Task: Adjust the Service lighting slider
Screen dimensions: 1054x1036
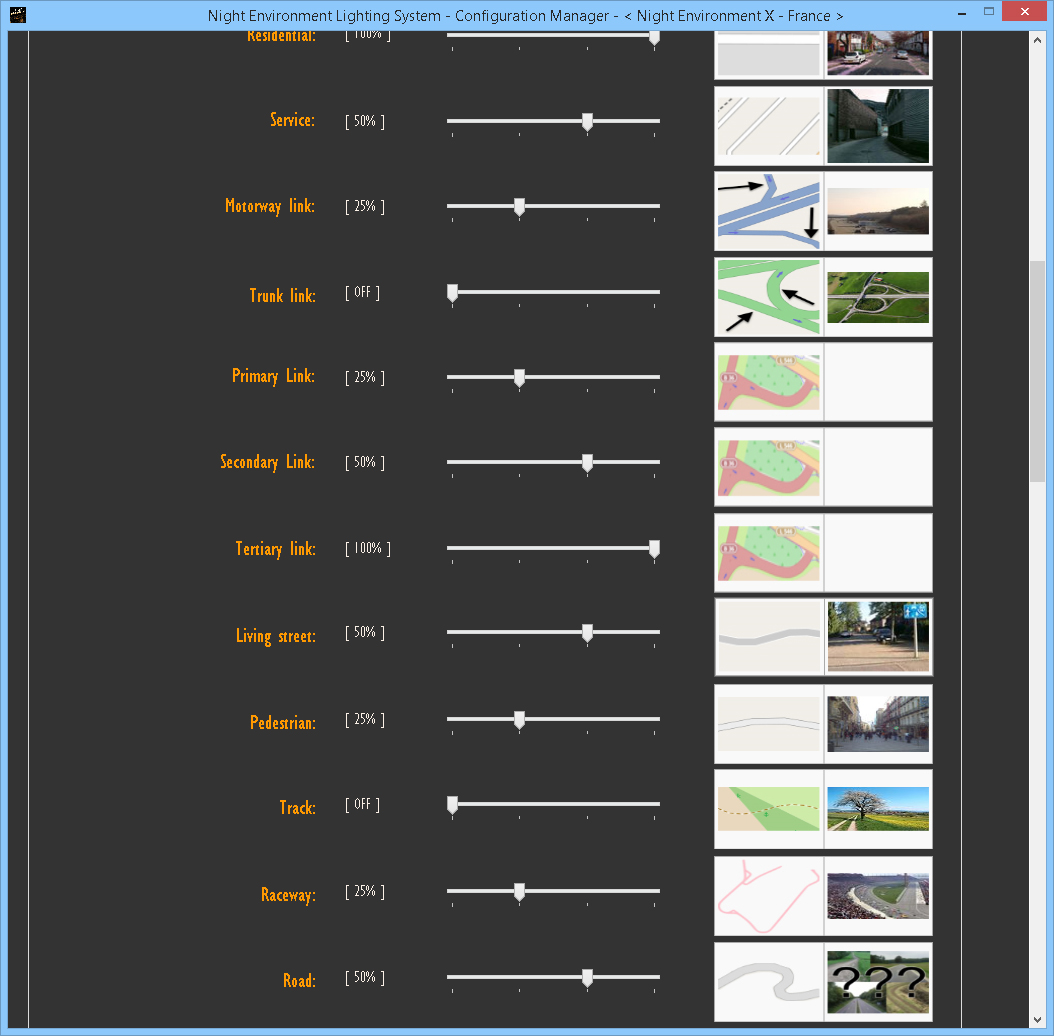Action: point(553,122)
